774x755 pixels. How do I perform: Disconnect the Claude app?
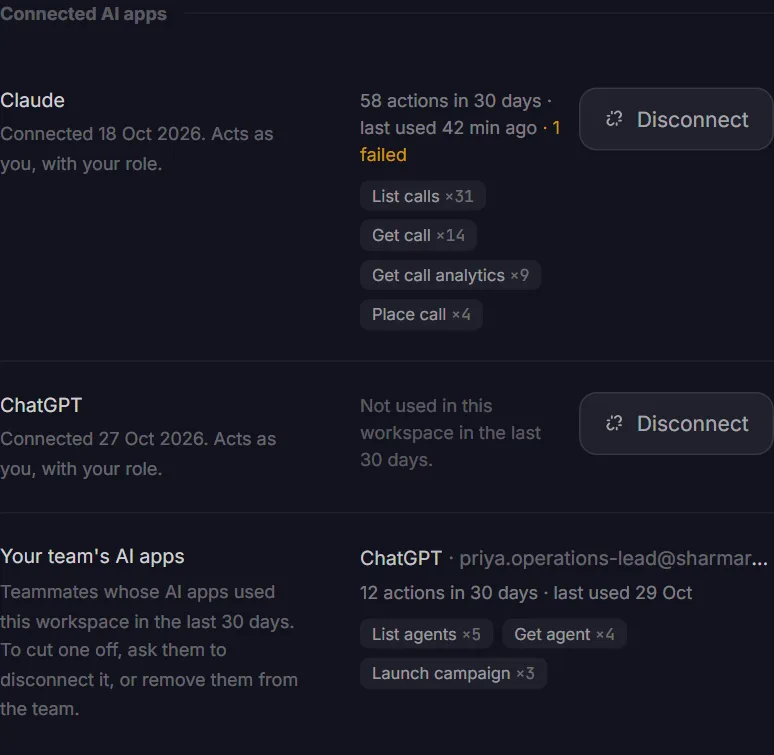click(676, 119)
